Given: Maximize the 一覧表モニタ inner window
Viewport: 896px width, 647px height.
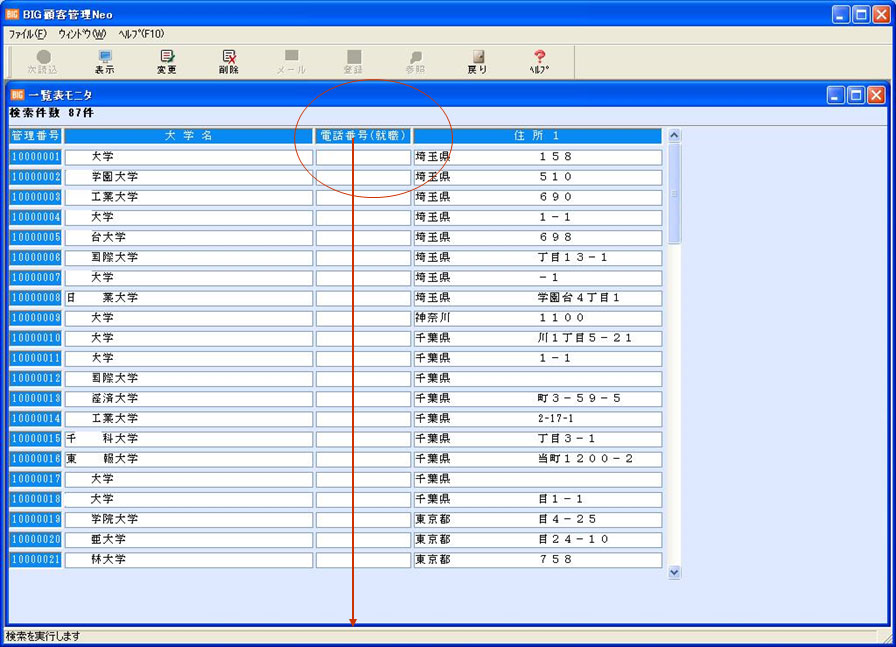Looking at the screenshot, I should [x=856, y=95].
